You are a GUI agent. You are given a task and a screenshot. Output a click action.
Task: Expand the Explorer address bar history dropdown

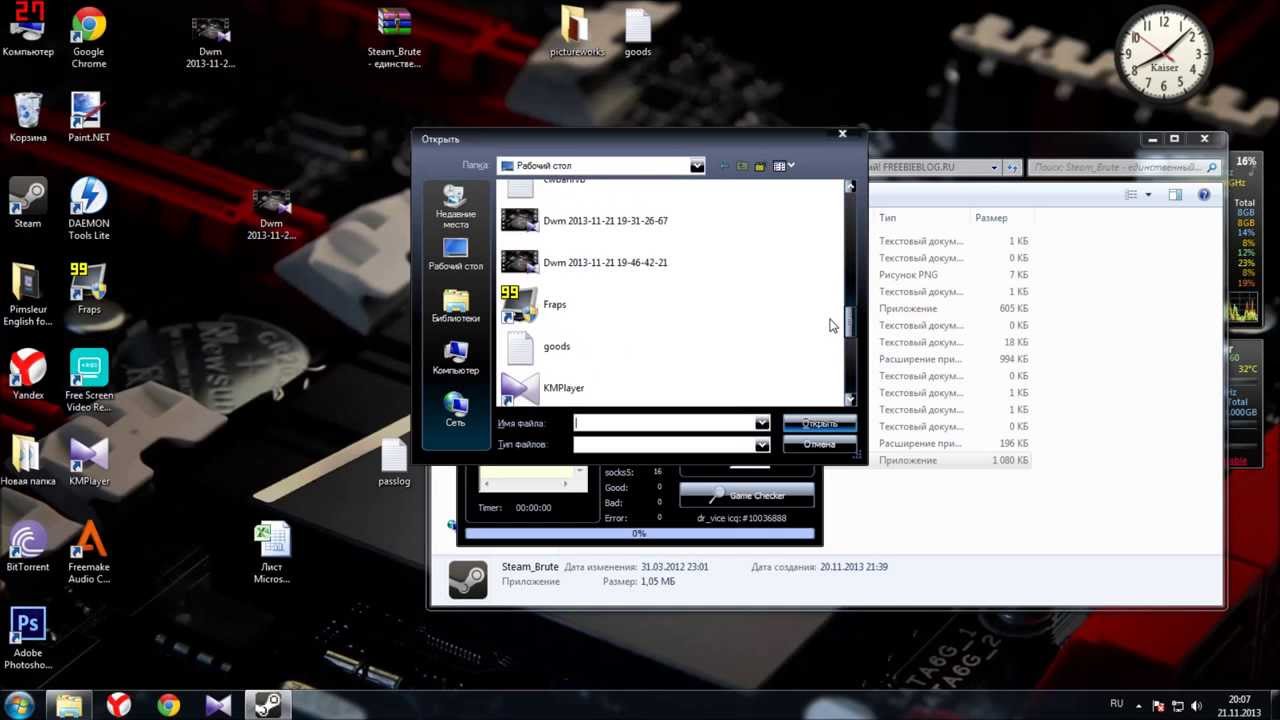click(994, 168)
